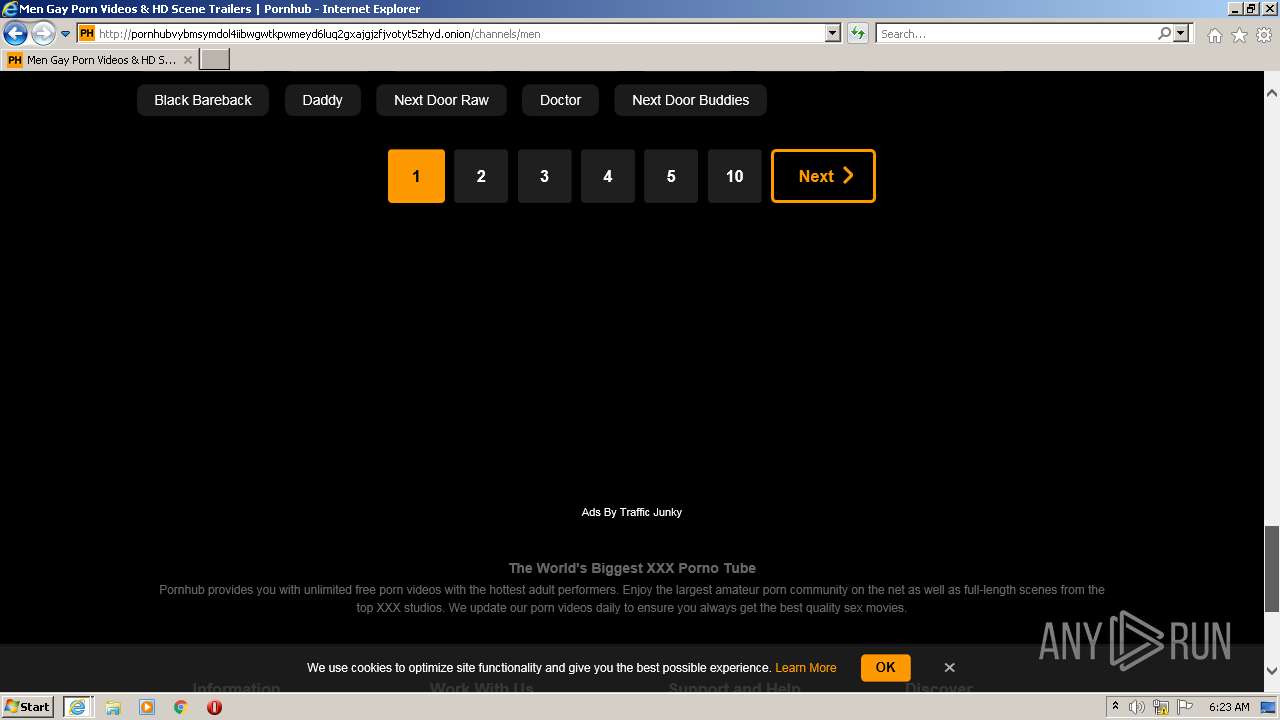Click the vertical scrollbar thumb

pyautogui.click(x=1272, y=567)
